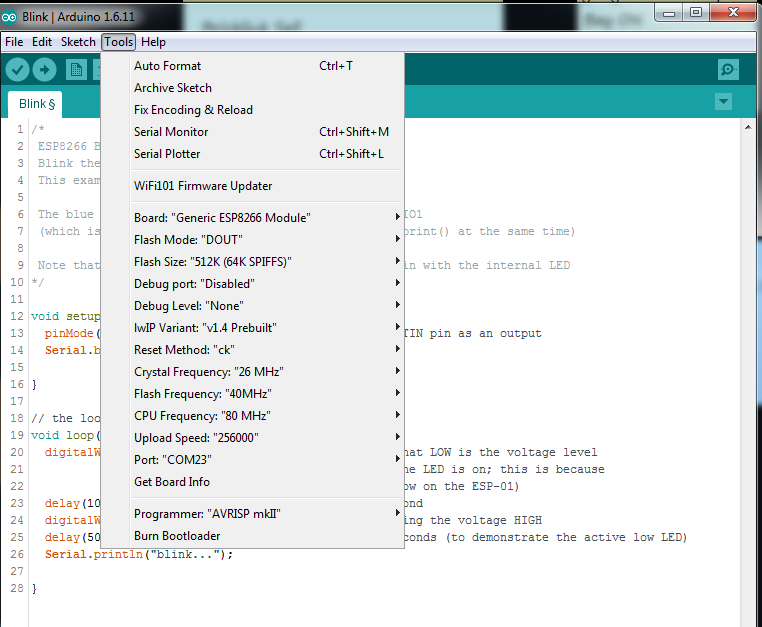
Task: Click code line Serial.println("blink...")
Action: coord(139,555)
